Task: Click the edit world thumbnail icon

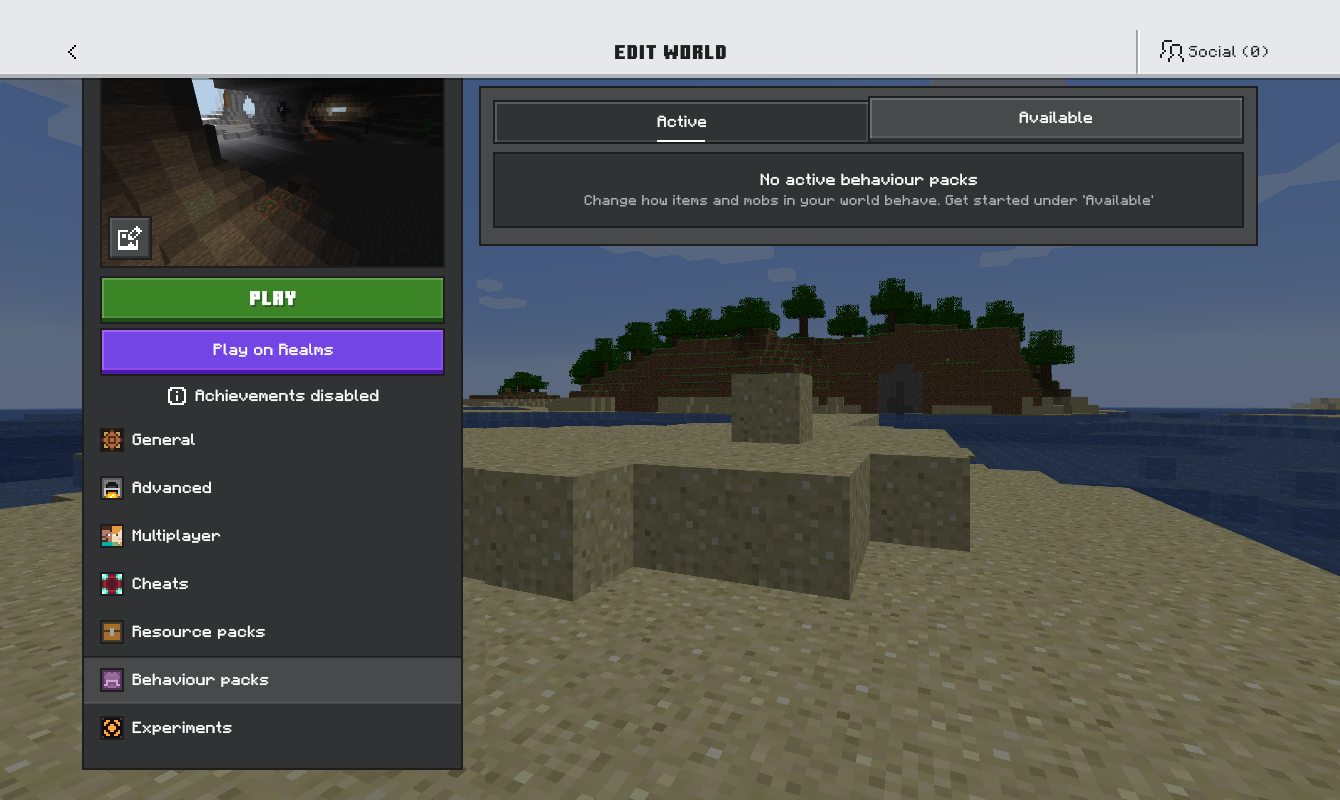Action: point(130,238)
